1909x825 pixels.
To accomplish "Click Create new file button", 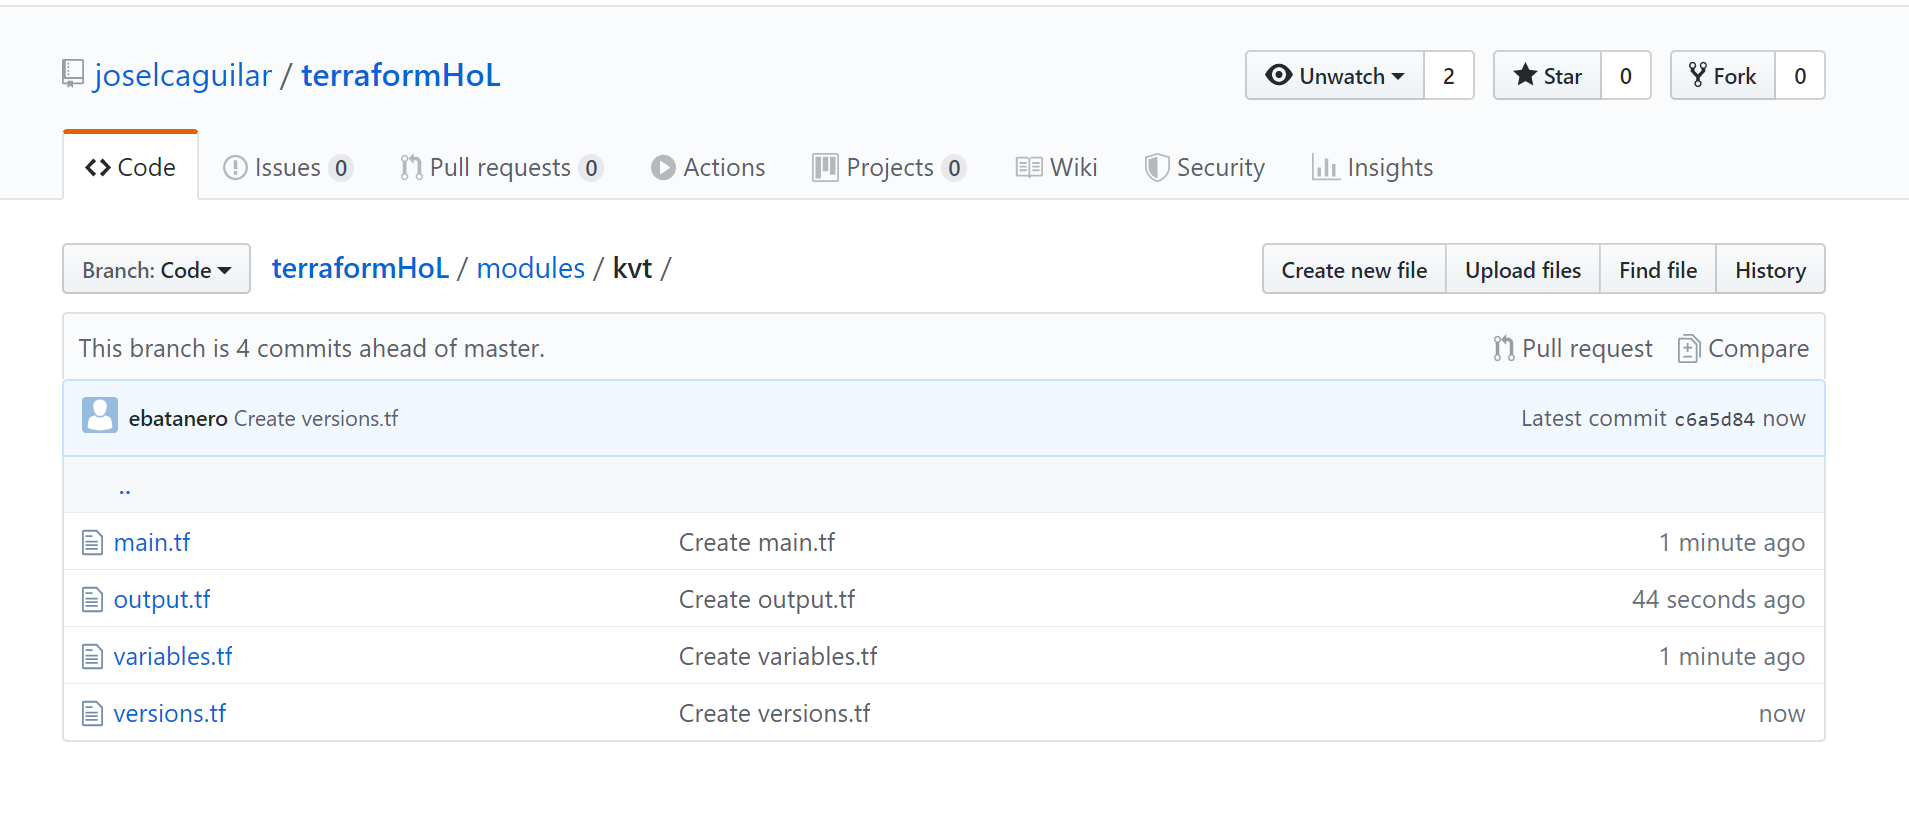I will [1354, 269].
